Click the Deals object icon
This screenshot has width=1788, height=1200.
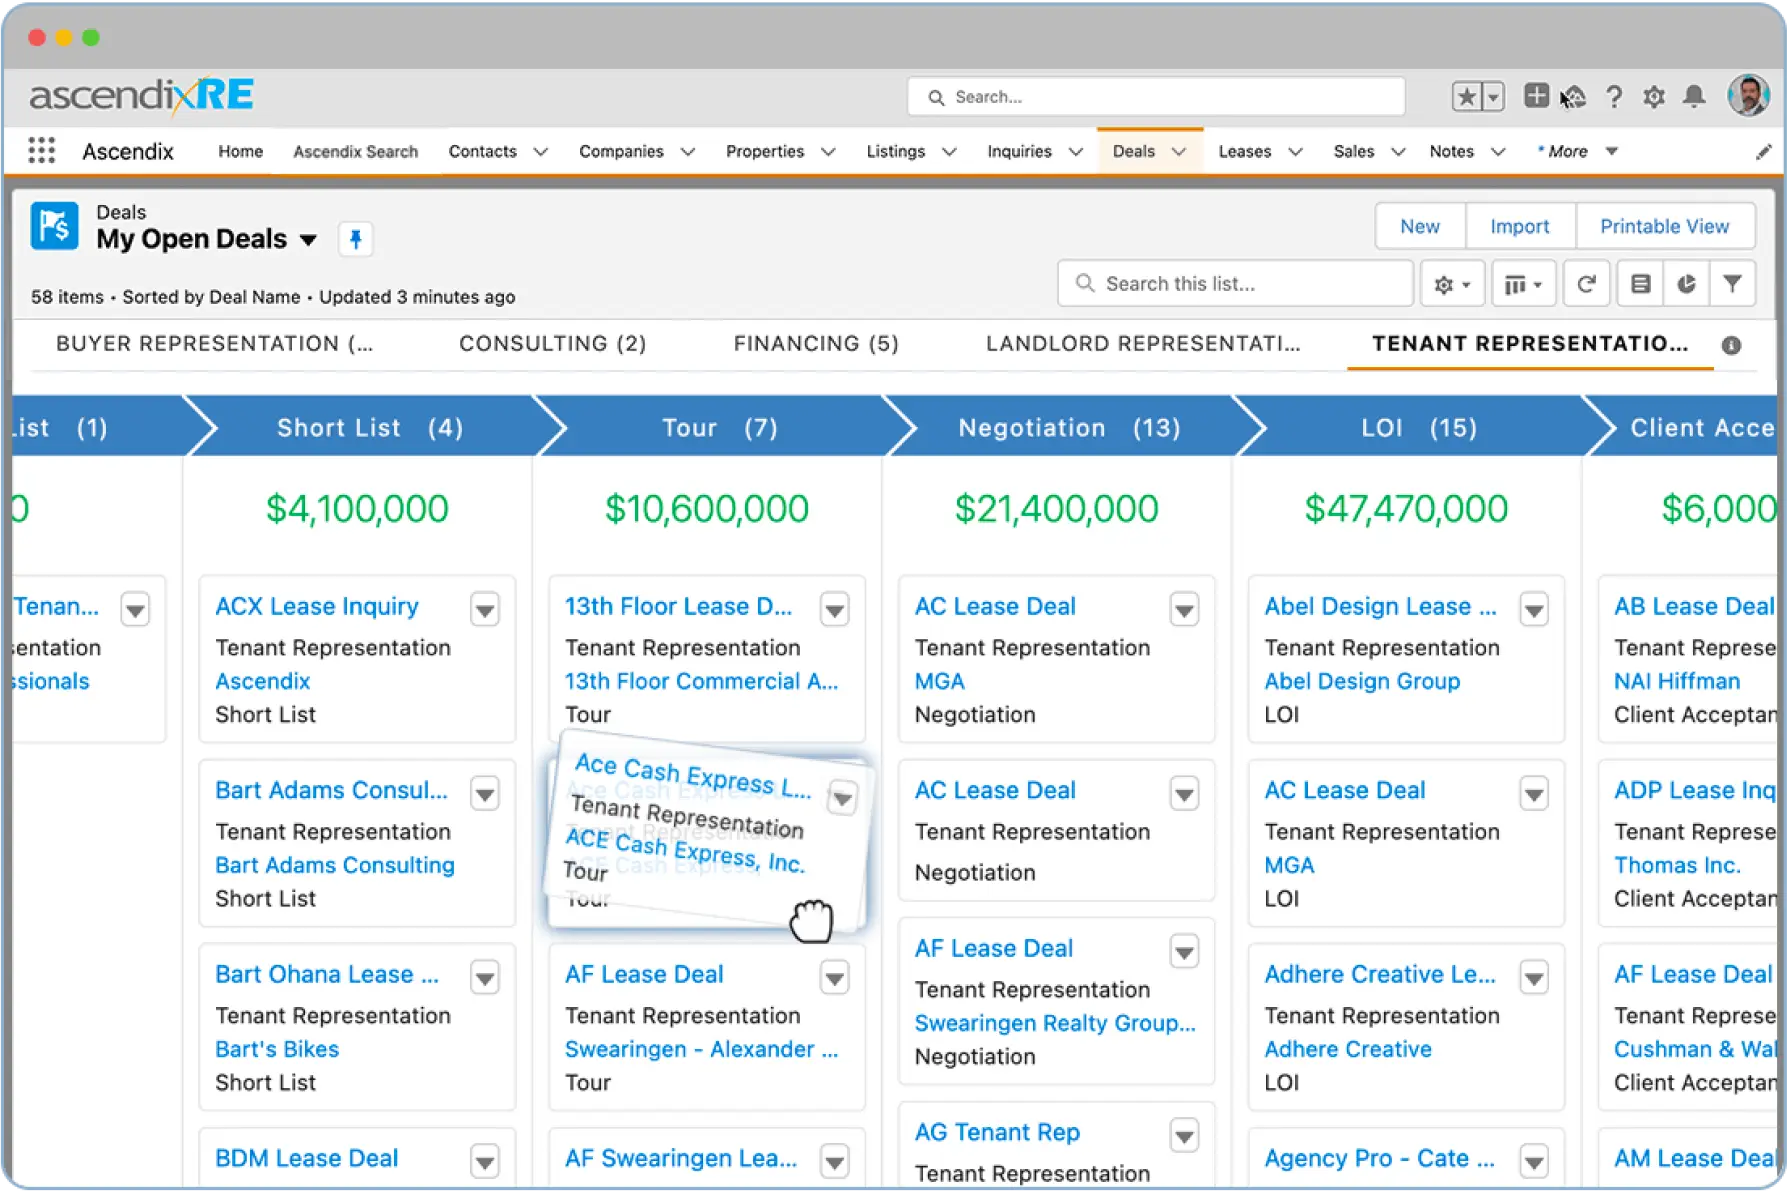coord(54,226)
